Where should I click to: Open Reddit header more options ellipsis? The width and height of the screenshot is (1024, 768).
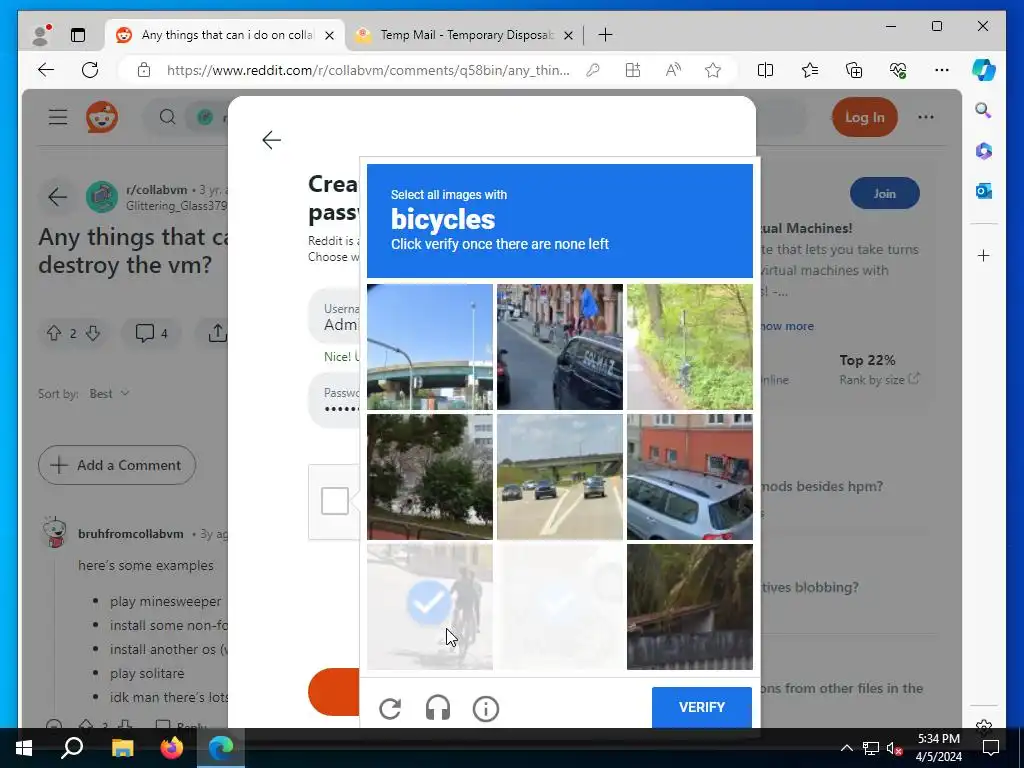[x=925, y=118]
